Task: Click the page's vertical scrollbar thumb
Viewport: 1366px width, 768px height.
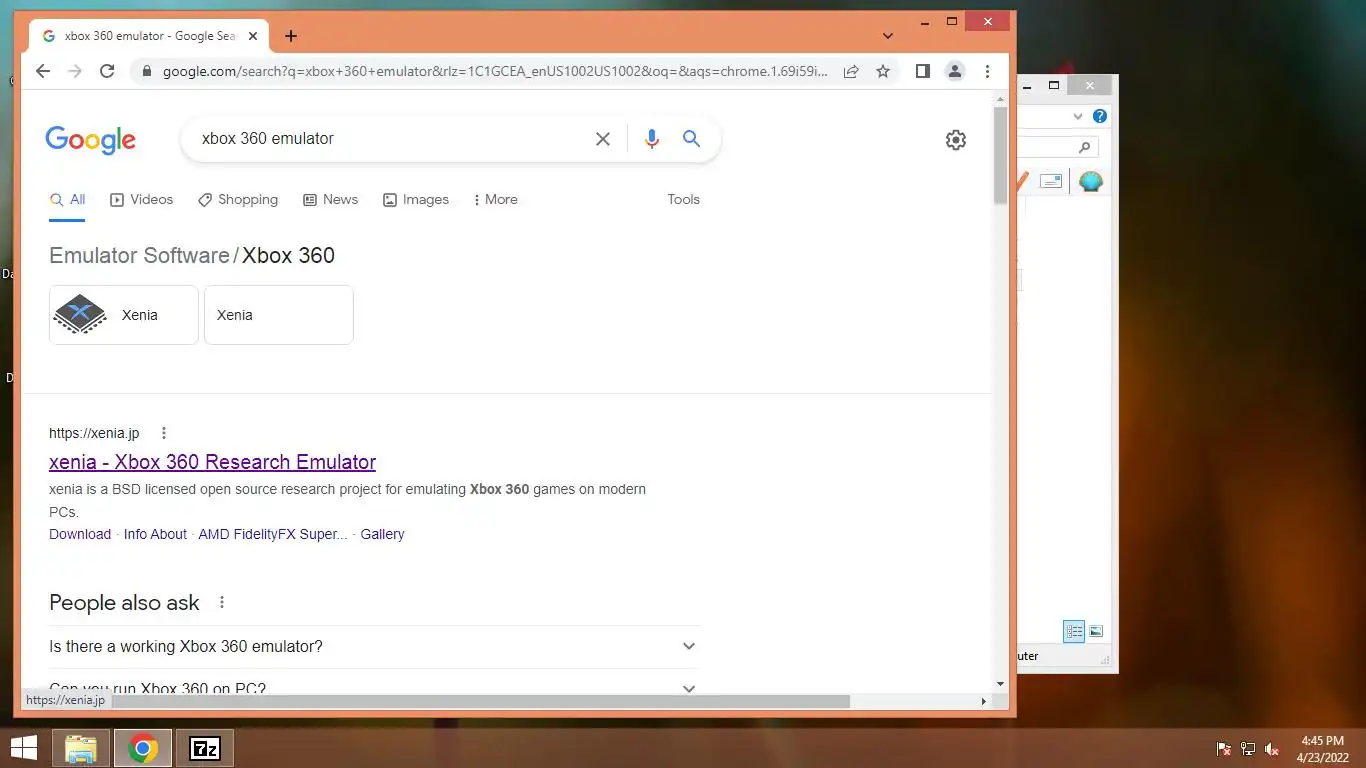Action: click(x=1000, y=156)
